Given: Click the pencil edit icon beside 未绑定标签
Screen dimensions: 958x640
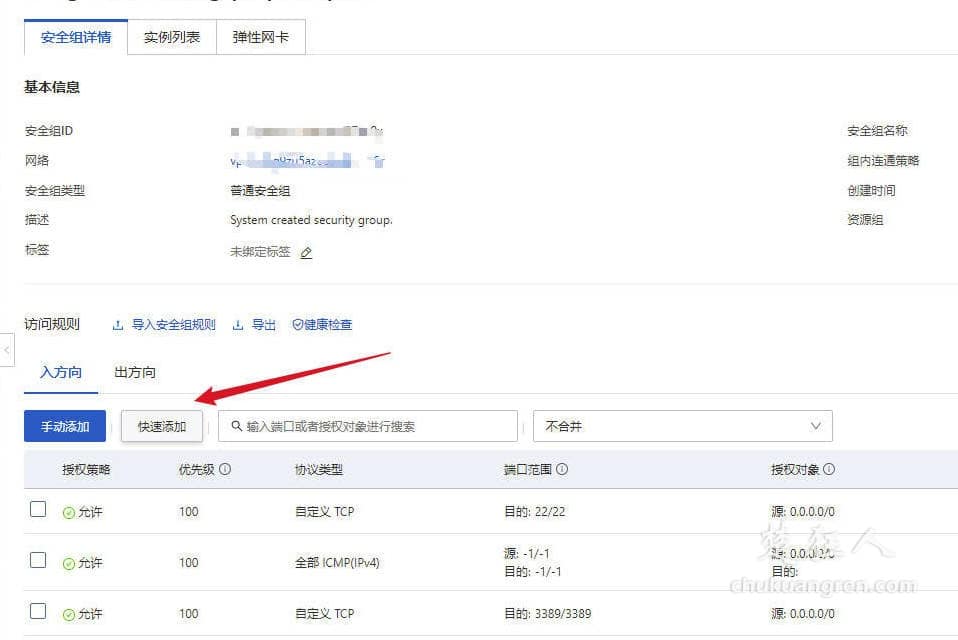Looking at the screenshot, I should (x=306, y=253).
